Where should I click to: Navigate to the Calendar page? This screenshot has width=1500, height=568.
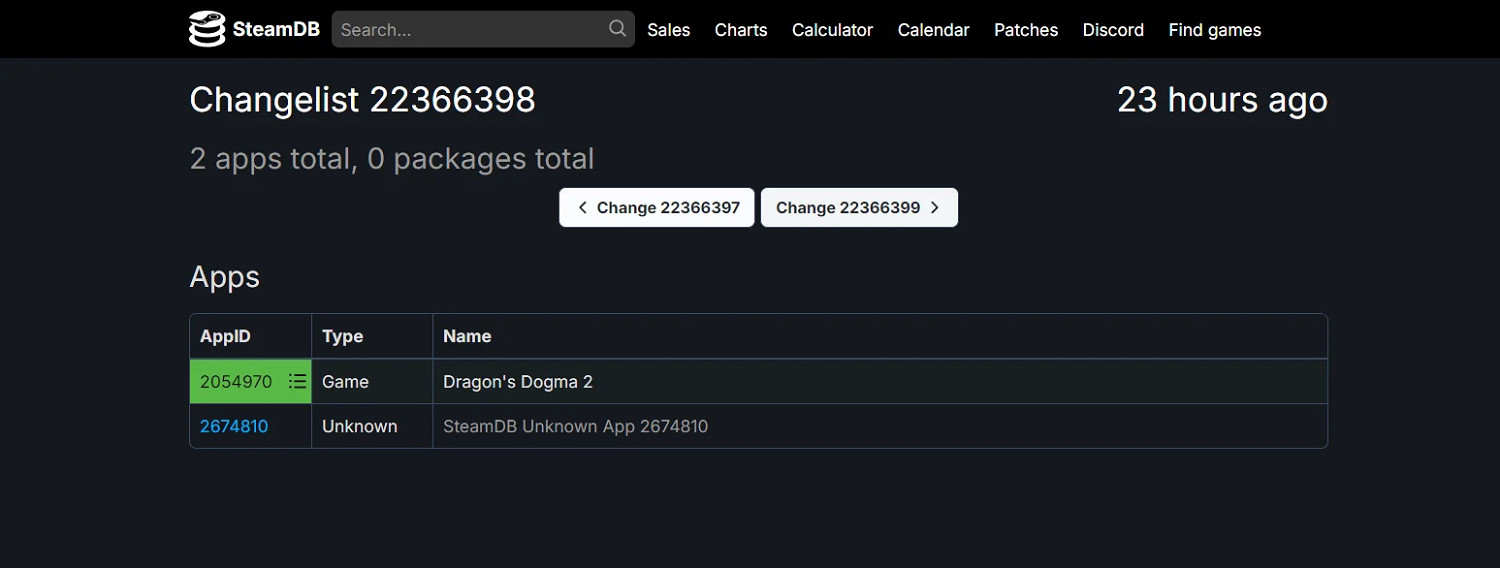point(933,30)
